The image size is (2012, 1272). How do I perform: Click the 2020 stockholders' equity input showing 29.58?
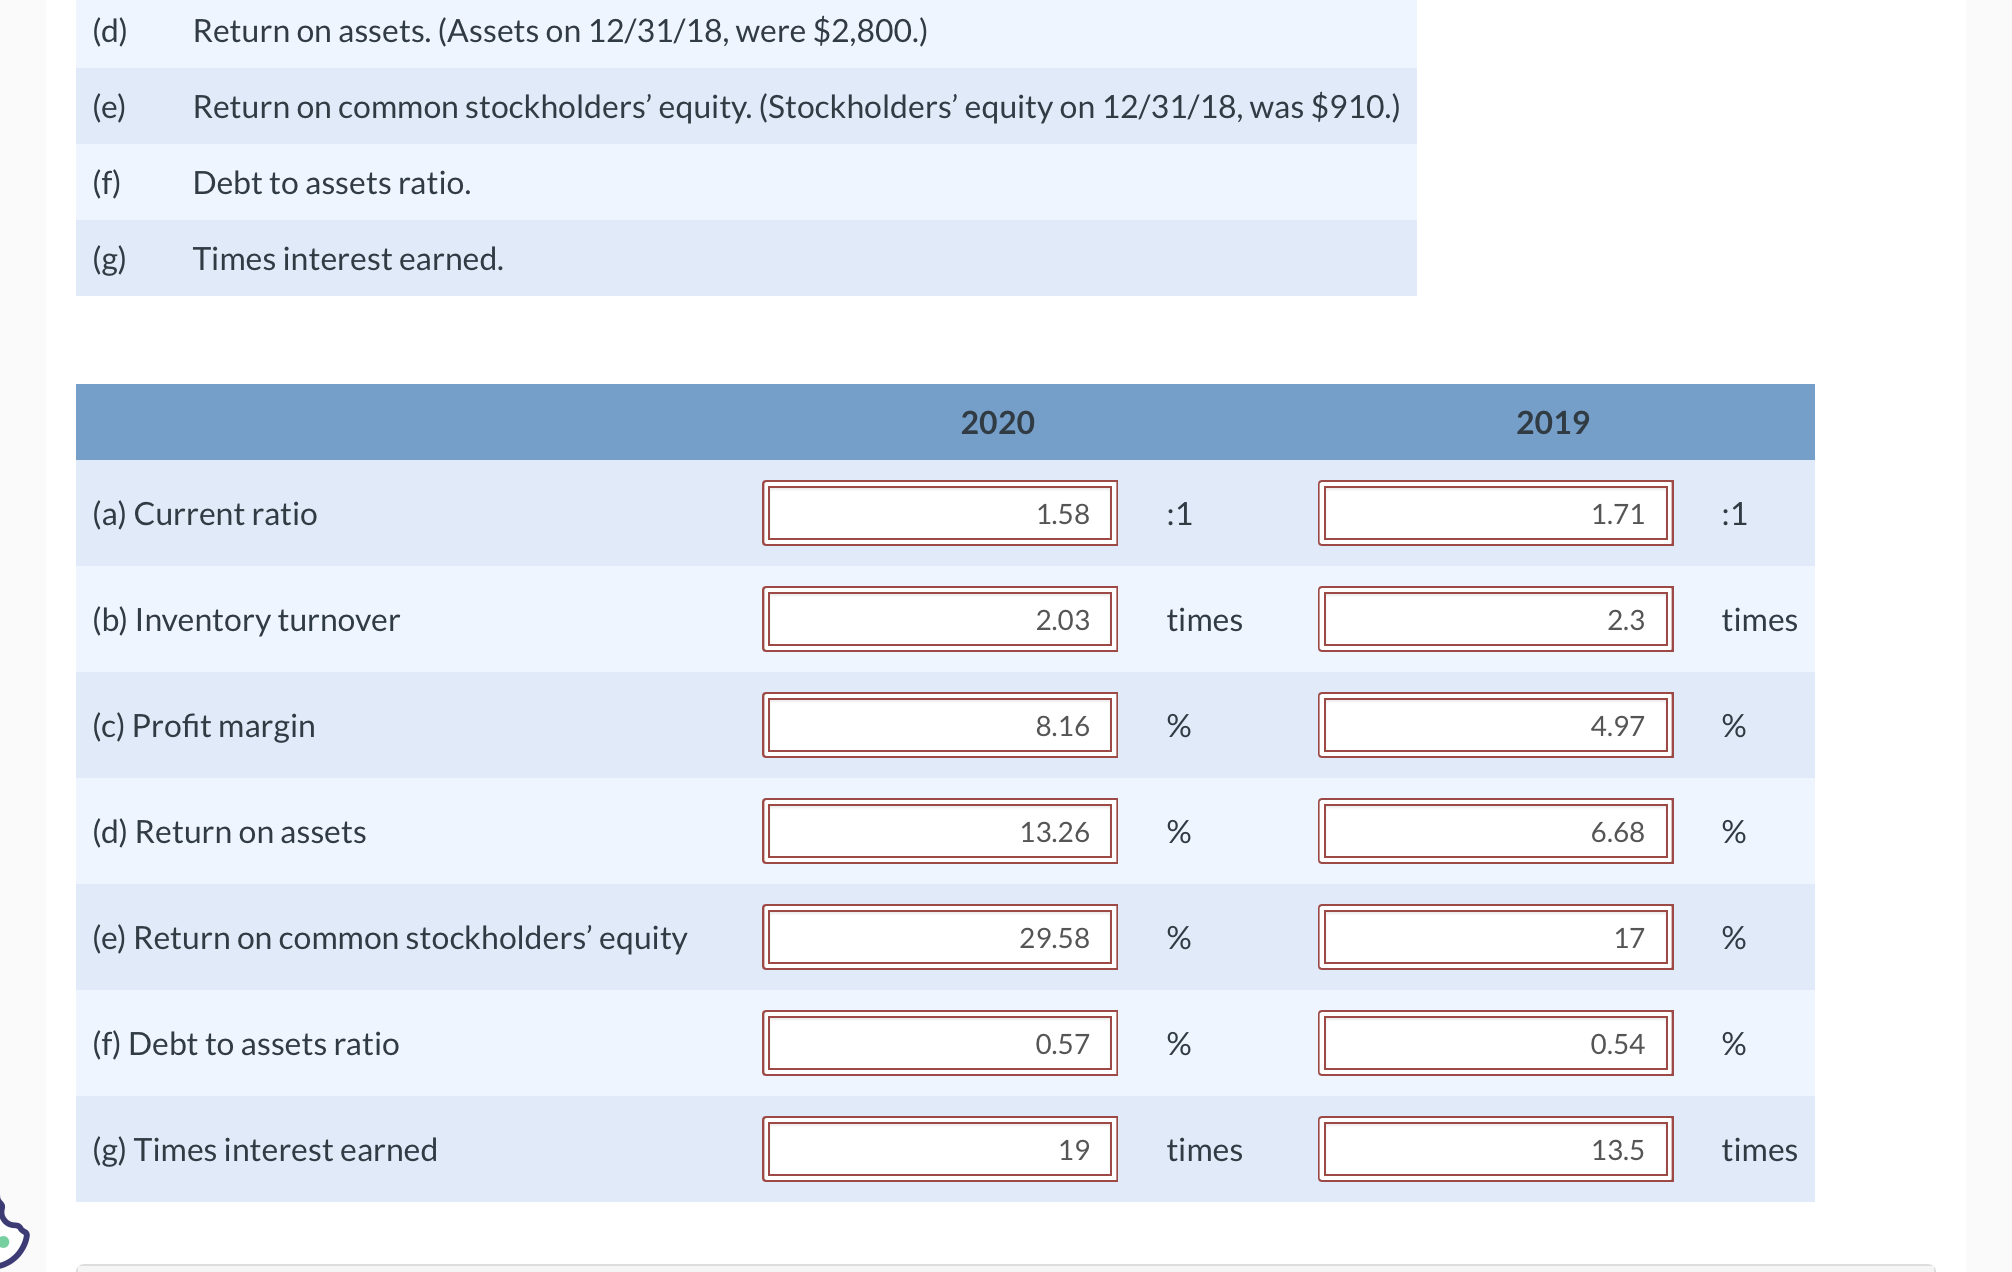[x=938, y=938]
